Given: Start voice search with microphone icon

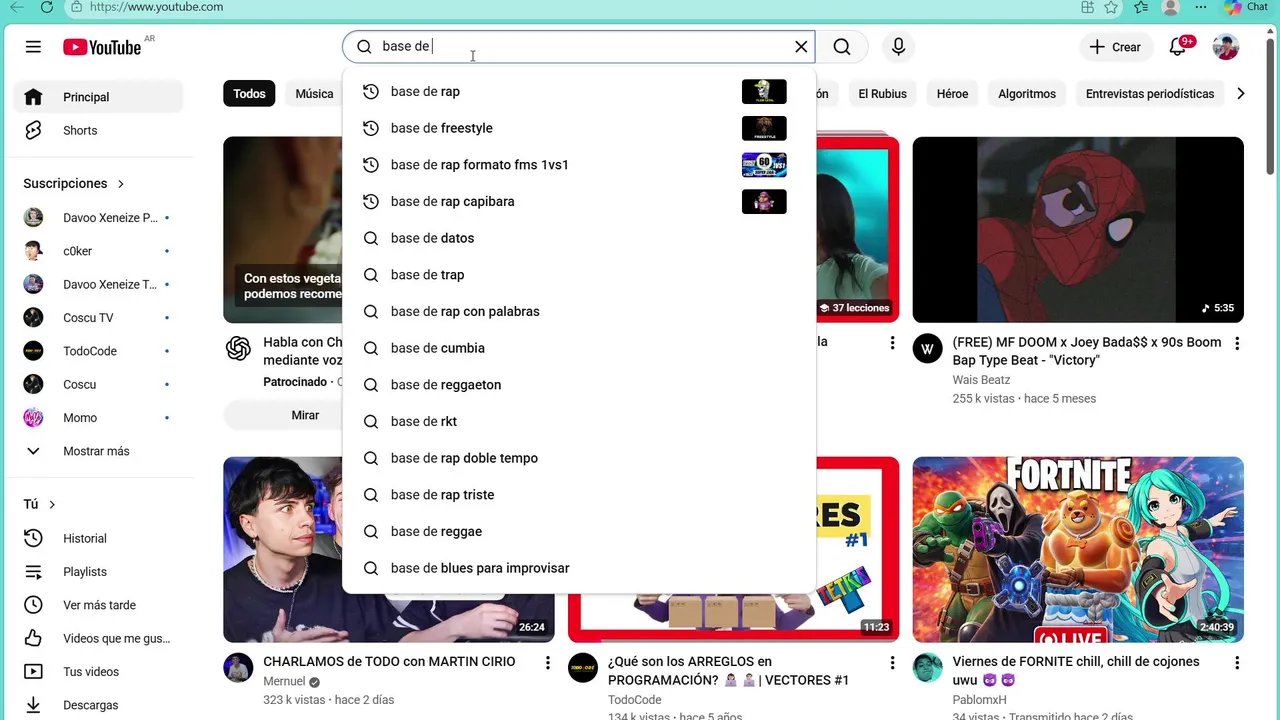Looking at the screenshot, I should 898,47.
